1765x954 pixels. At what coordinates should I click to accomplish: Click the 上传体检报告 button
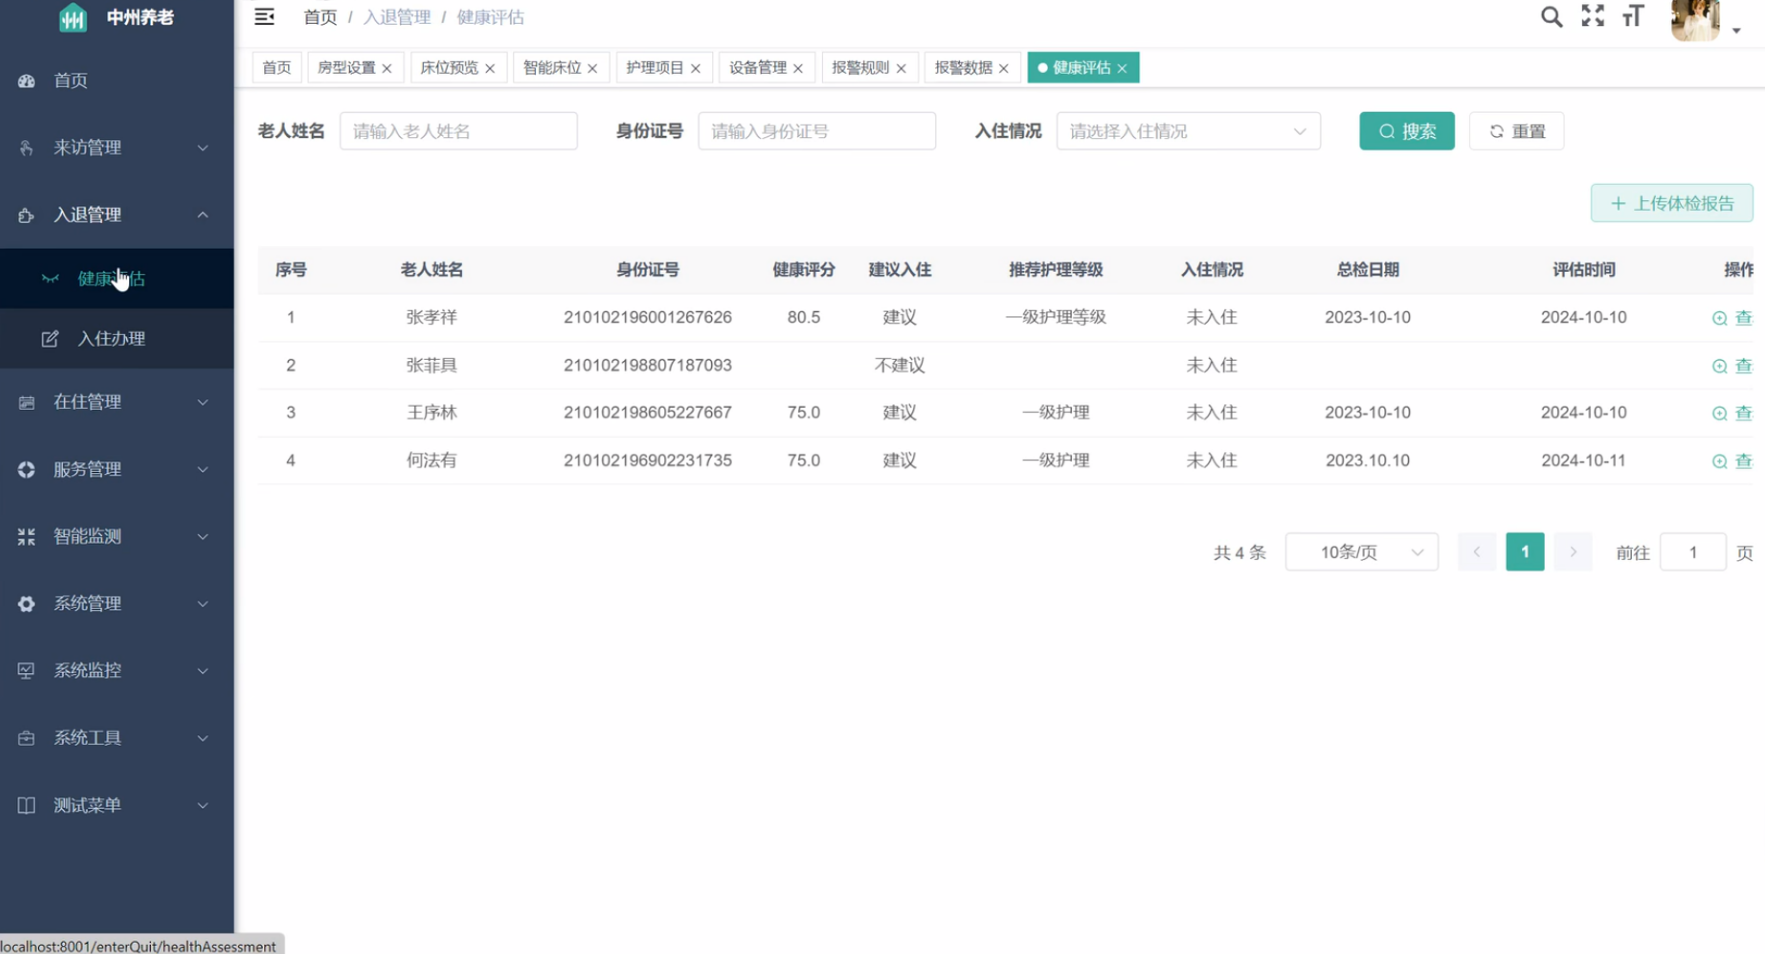pyautogui.click(x=1671, y=204)
